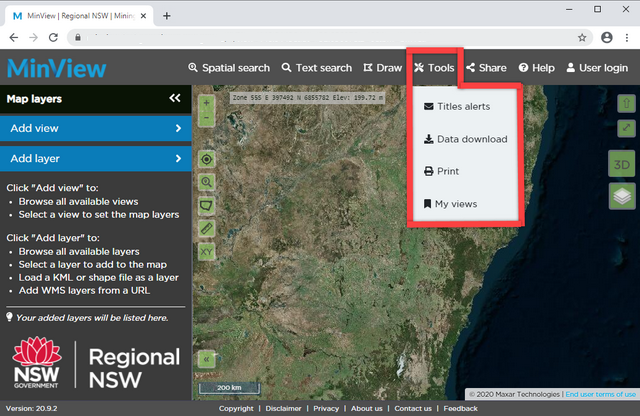Viewport: 640px width, 416px height.
Task: Zoom out on the map
Action: [x=207, y=118]
